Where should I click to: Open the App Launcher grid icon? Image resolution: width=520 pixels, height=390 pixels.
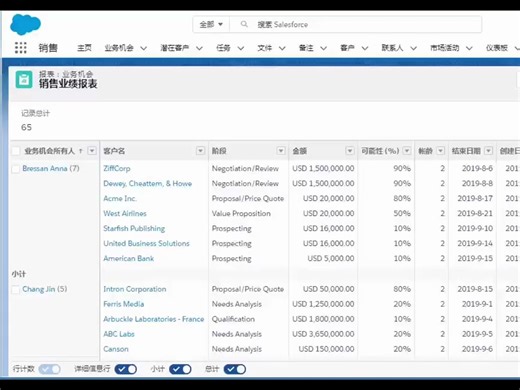tap(21, 48)
